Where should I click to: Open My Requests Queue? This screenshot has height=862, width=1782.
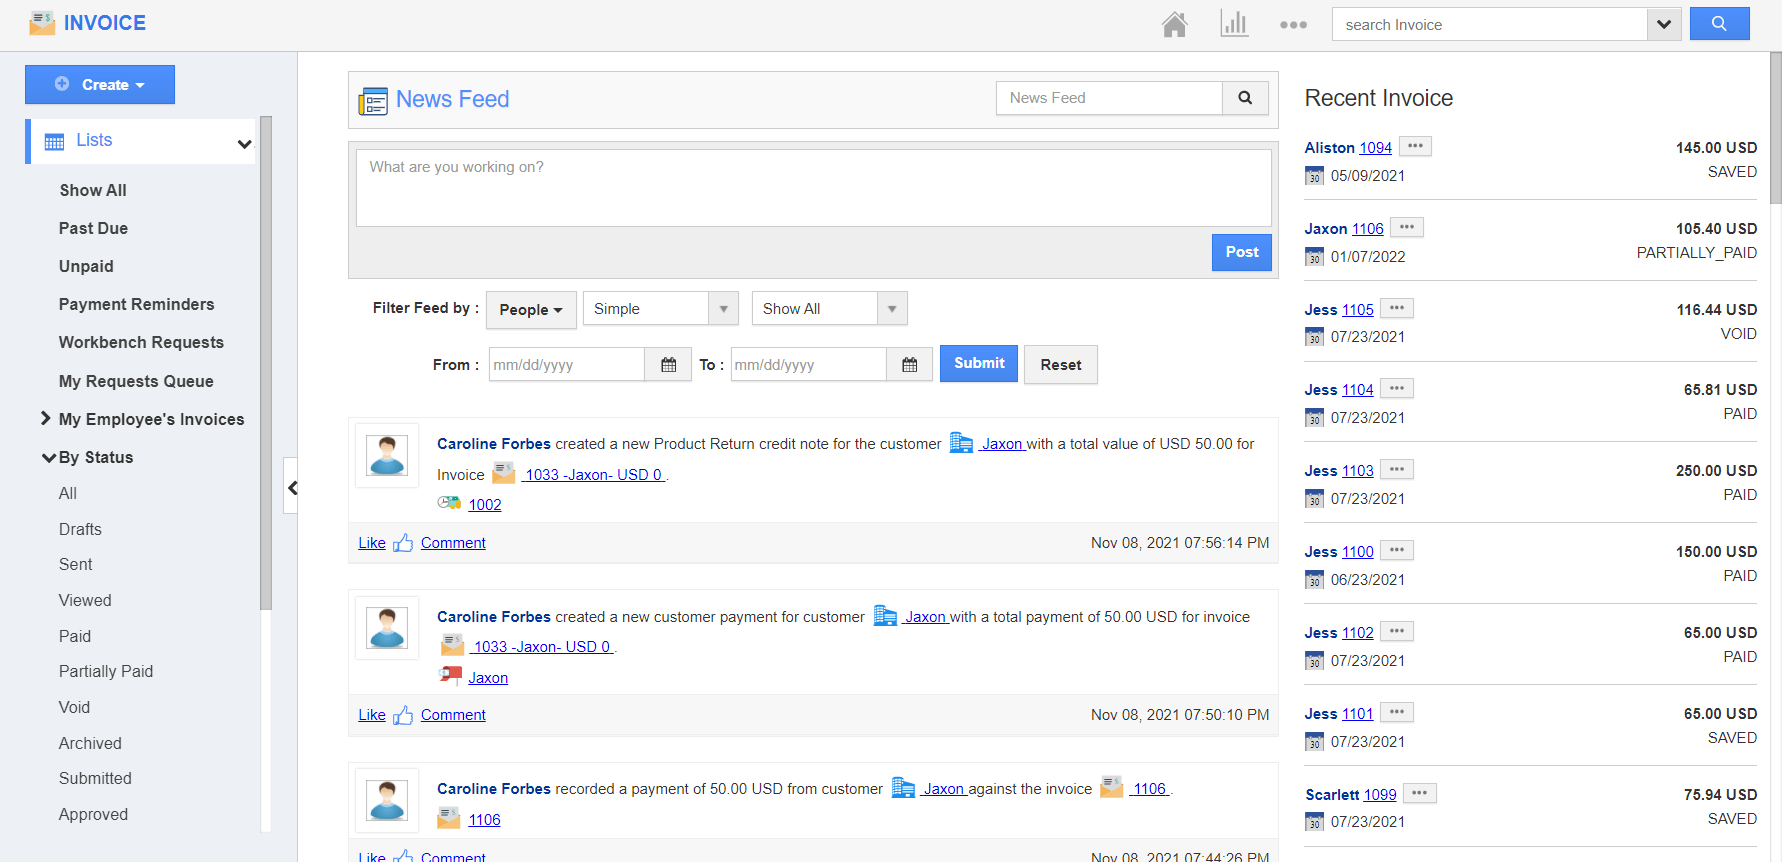[136, 381]
